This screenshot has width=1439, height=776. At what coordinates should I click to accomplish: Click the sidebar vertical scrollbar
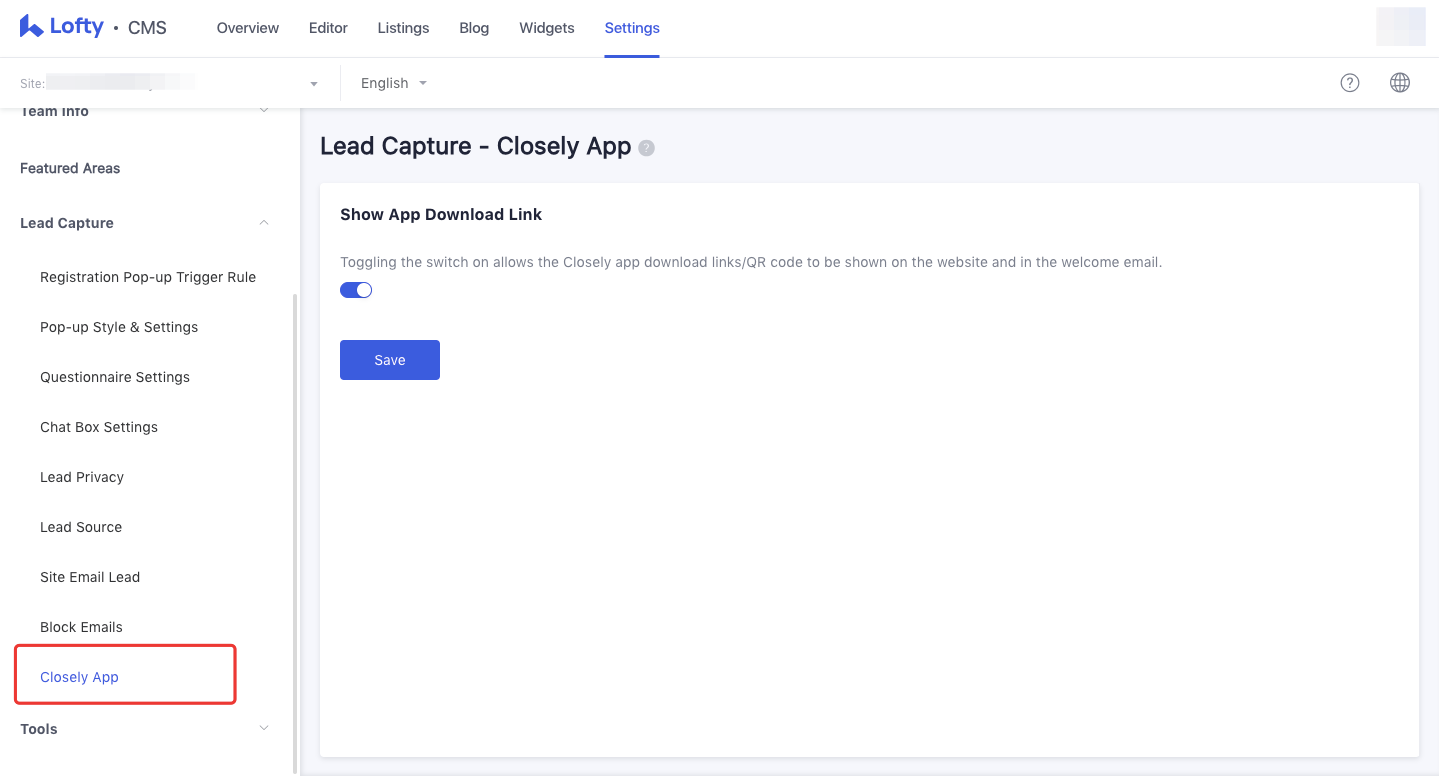tap(295, 533)
